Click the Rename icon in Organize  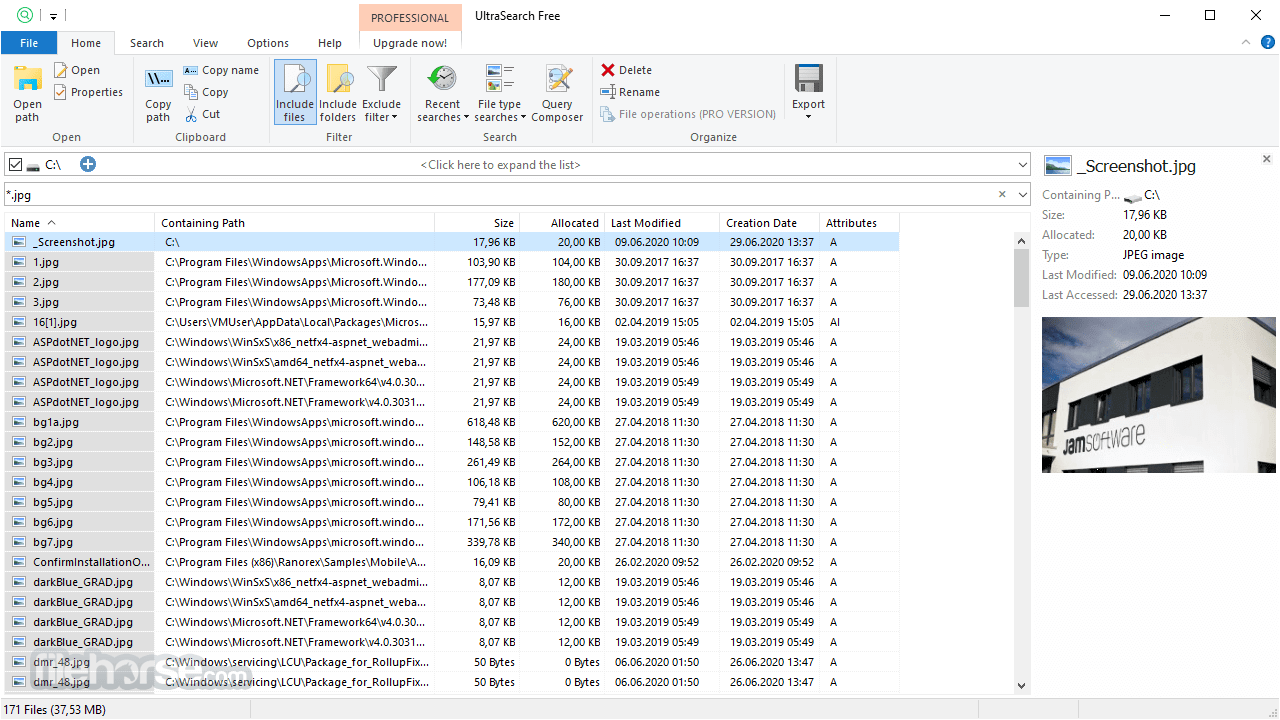(608, 92)
